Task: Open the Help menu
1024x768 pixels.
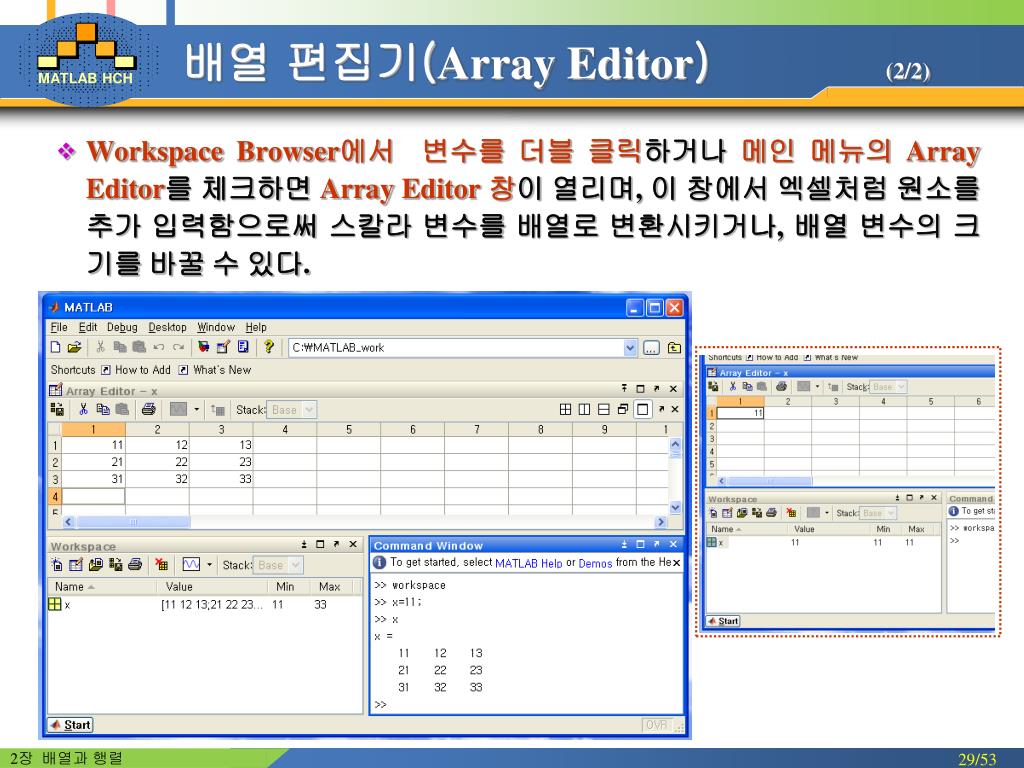Action: point(256,327)
